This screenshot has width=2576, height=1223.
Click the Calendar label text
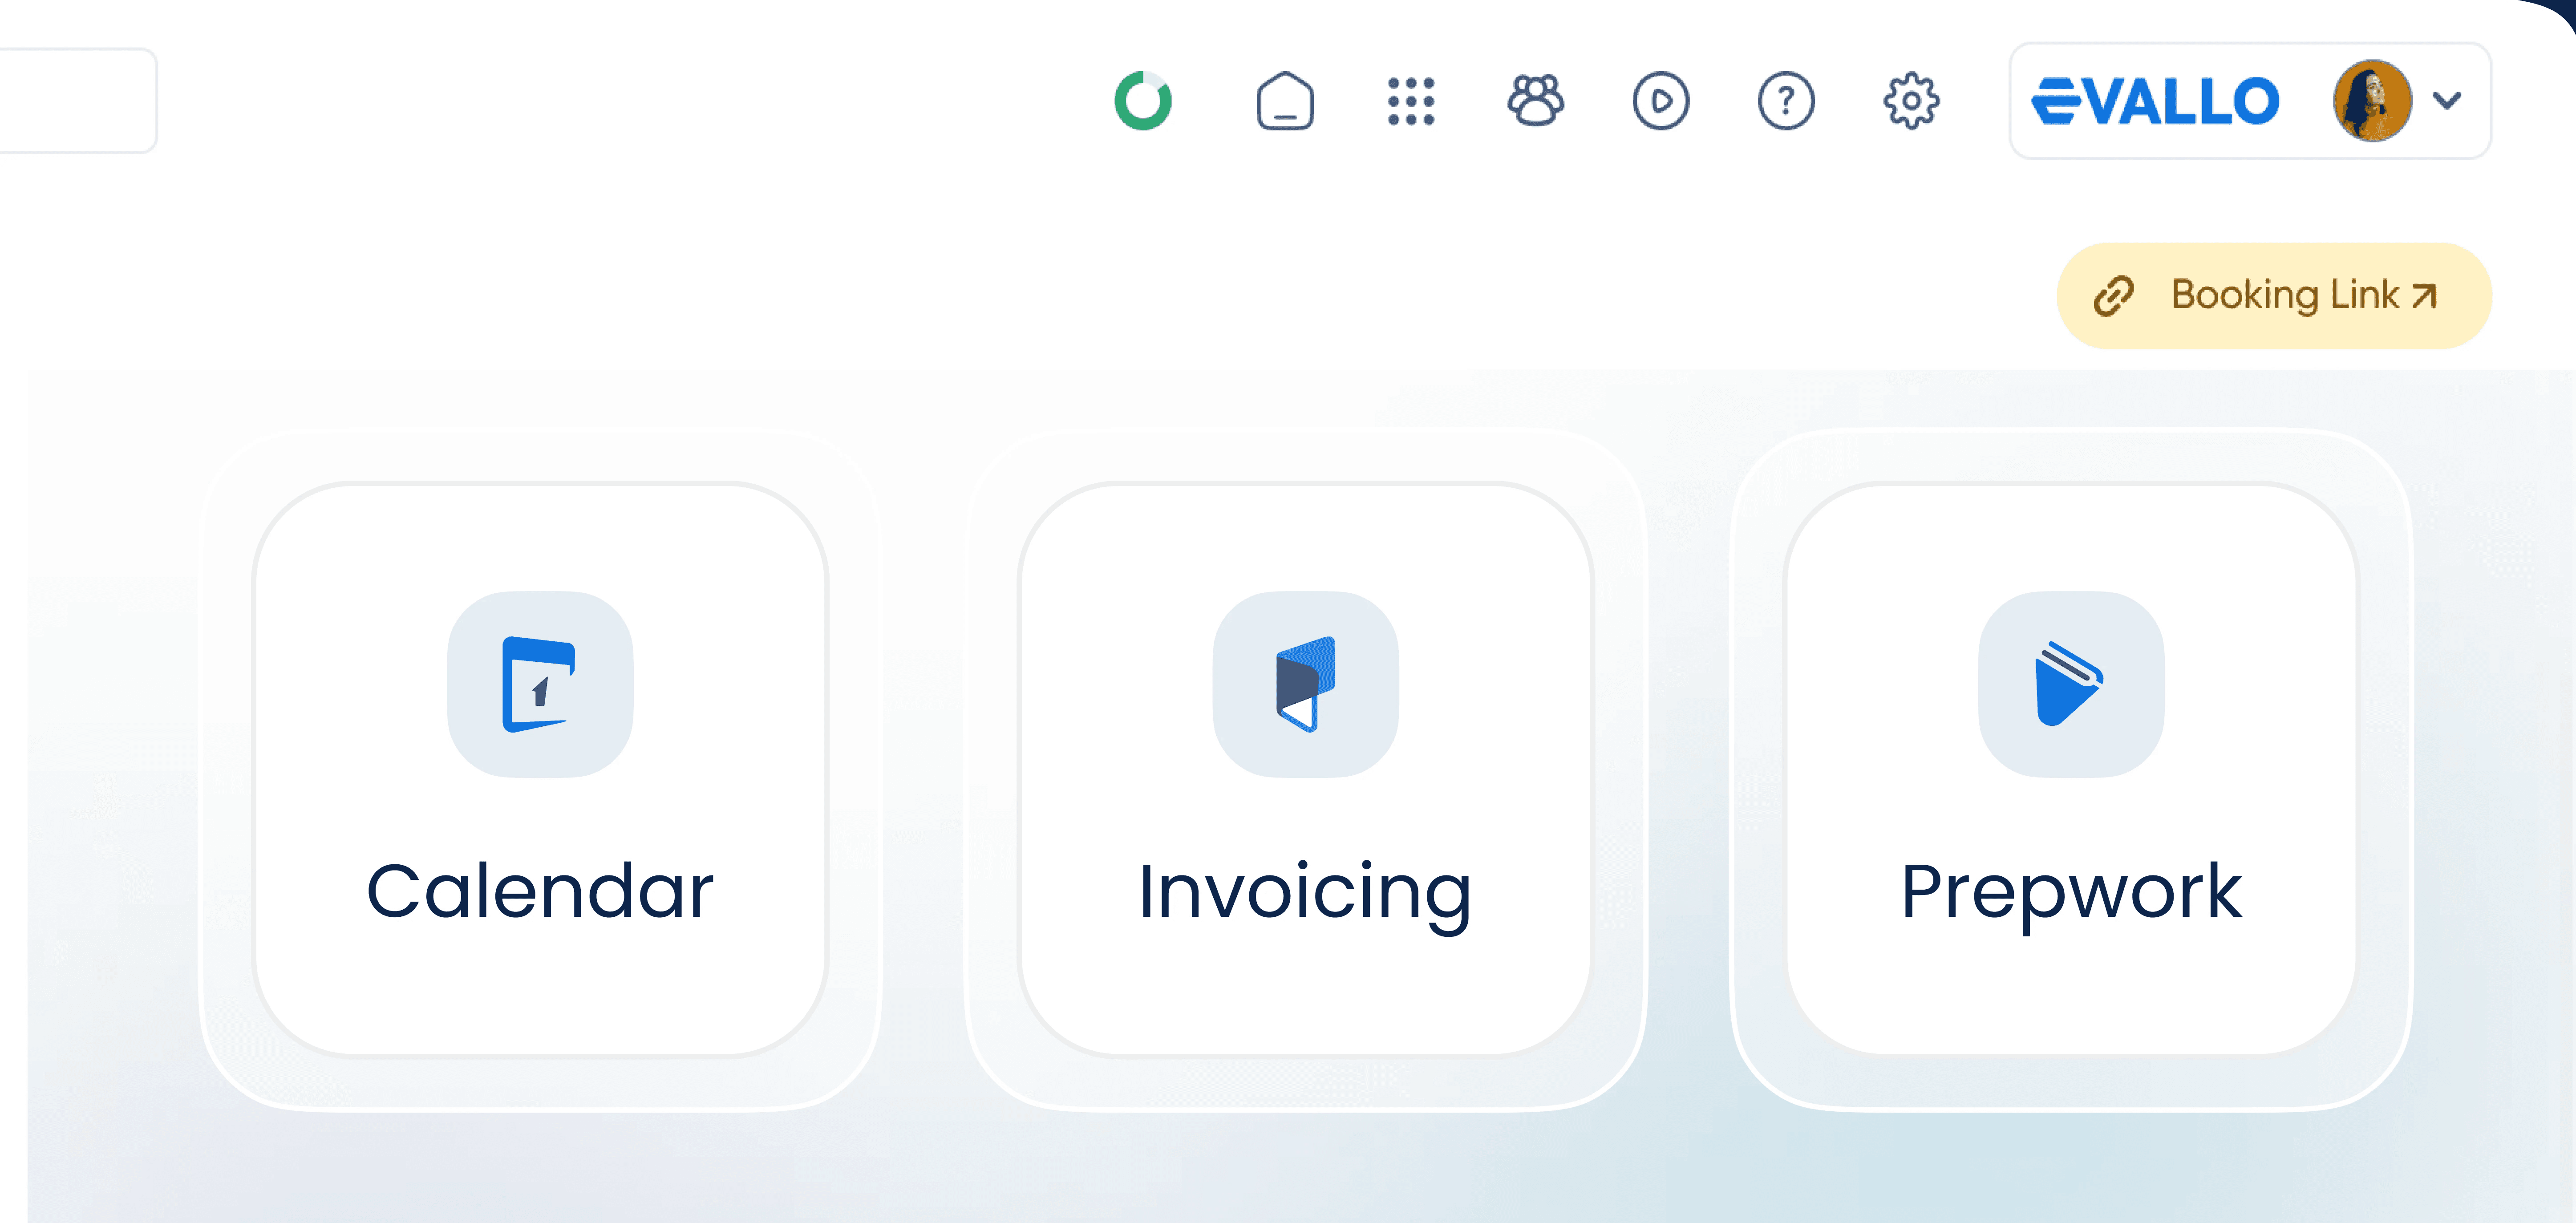point(540,890)
